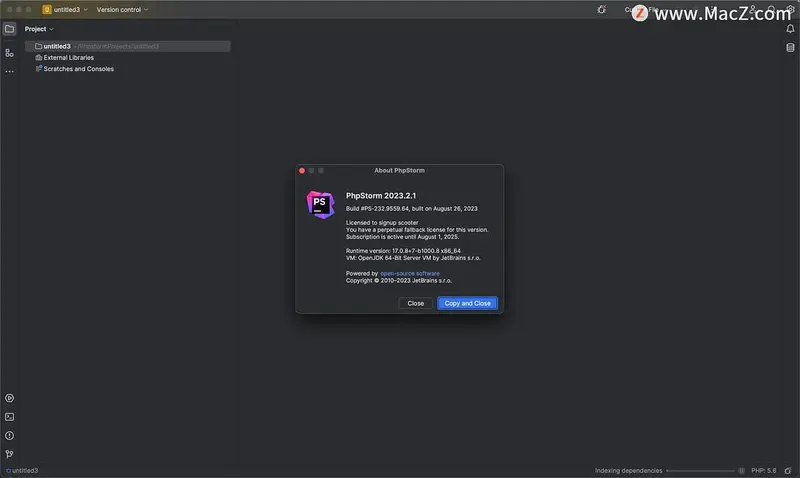Open the untitled3 project dropdown
800x478 pixels.
pos(65,9)
